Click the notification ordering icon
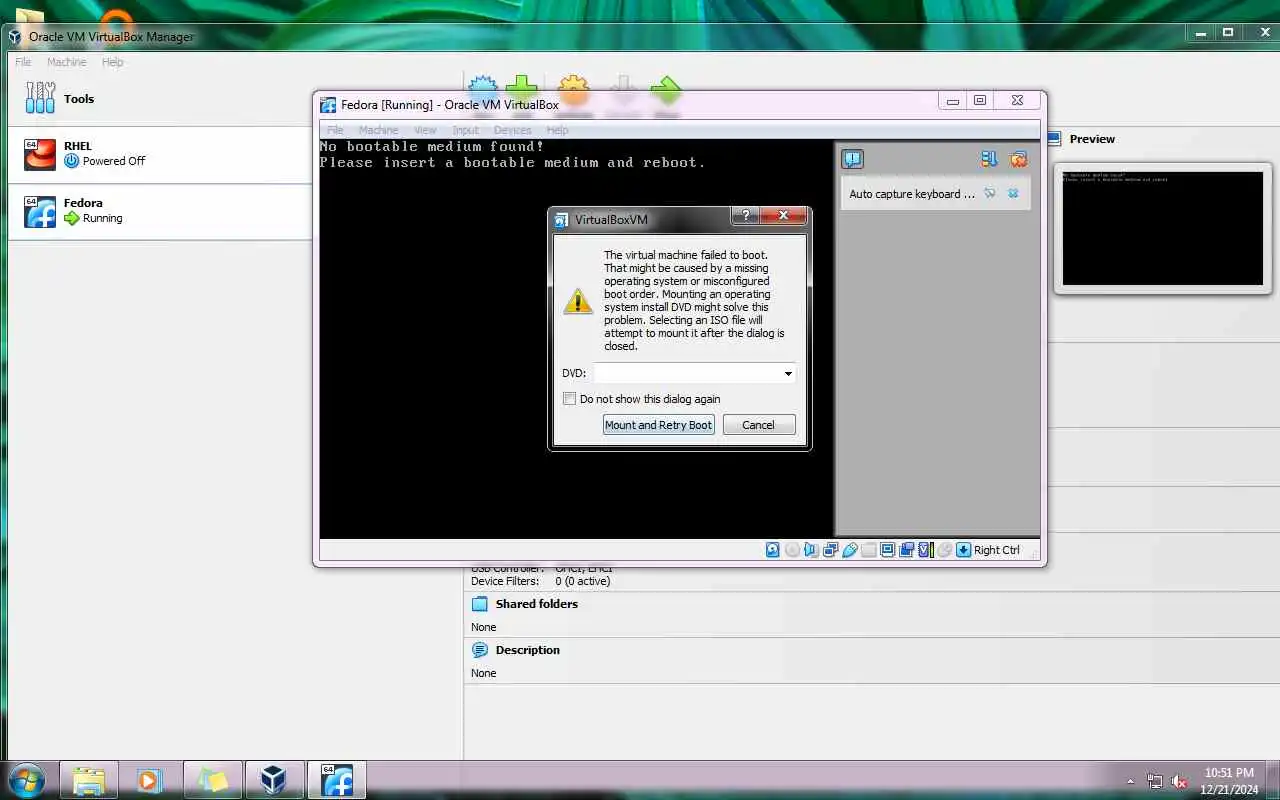This screenshot has width=1280, height=800. (x=989, y=159)
